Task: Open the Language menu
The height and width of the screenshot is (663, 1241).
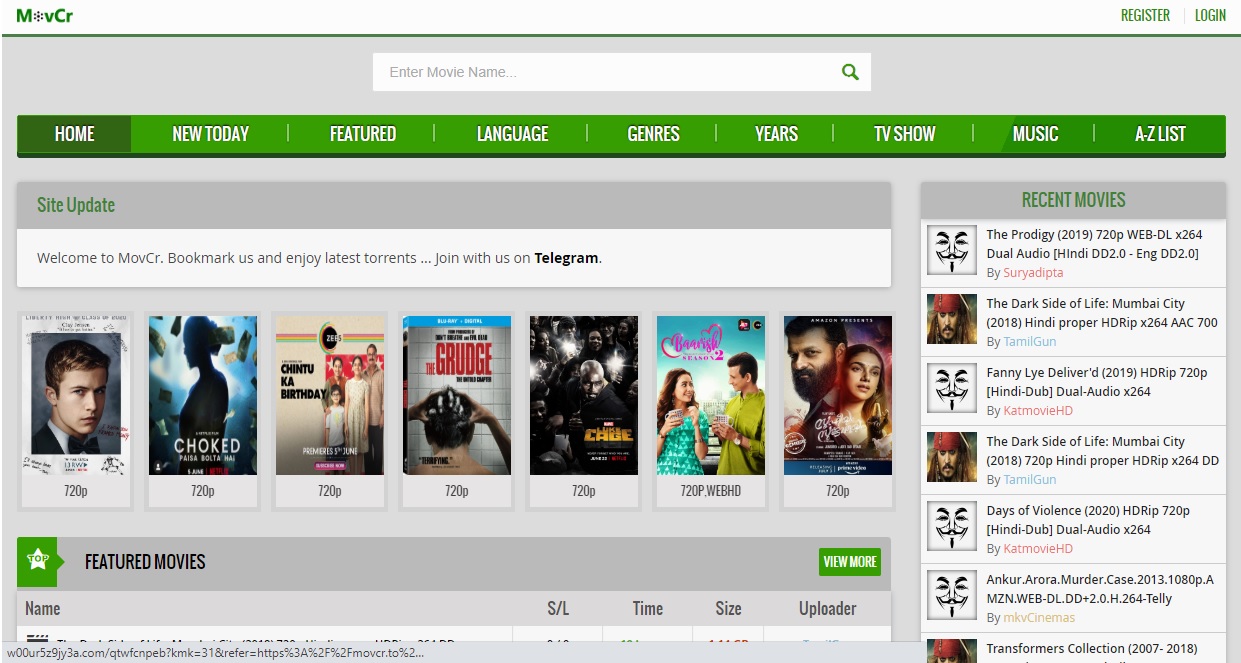Action: point(512,134)
